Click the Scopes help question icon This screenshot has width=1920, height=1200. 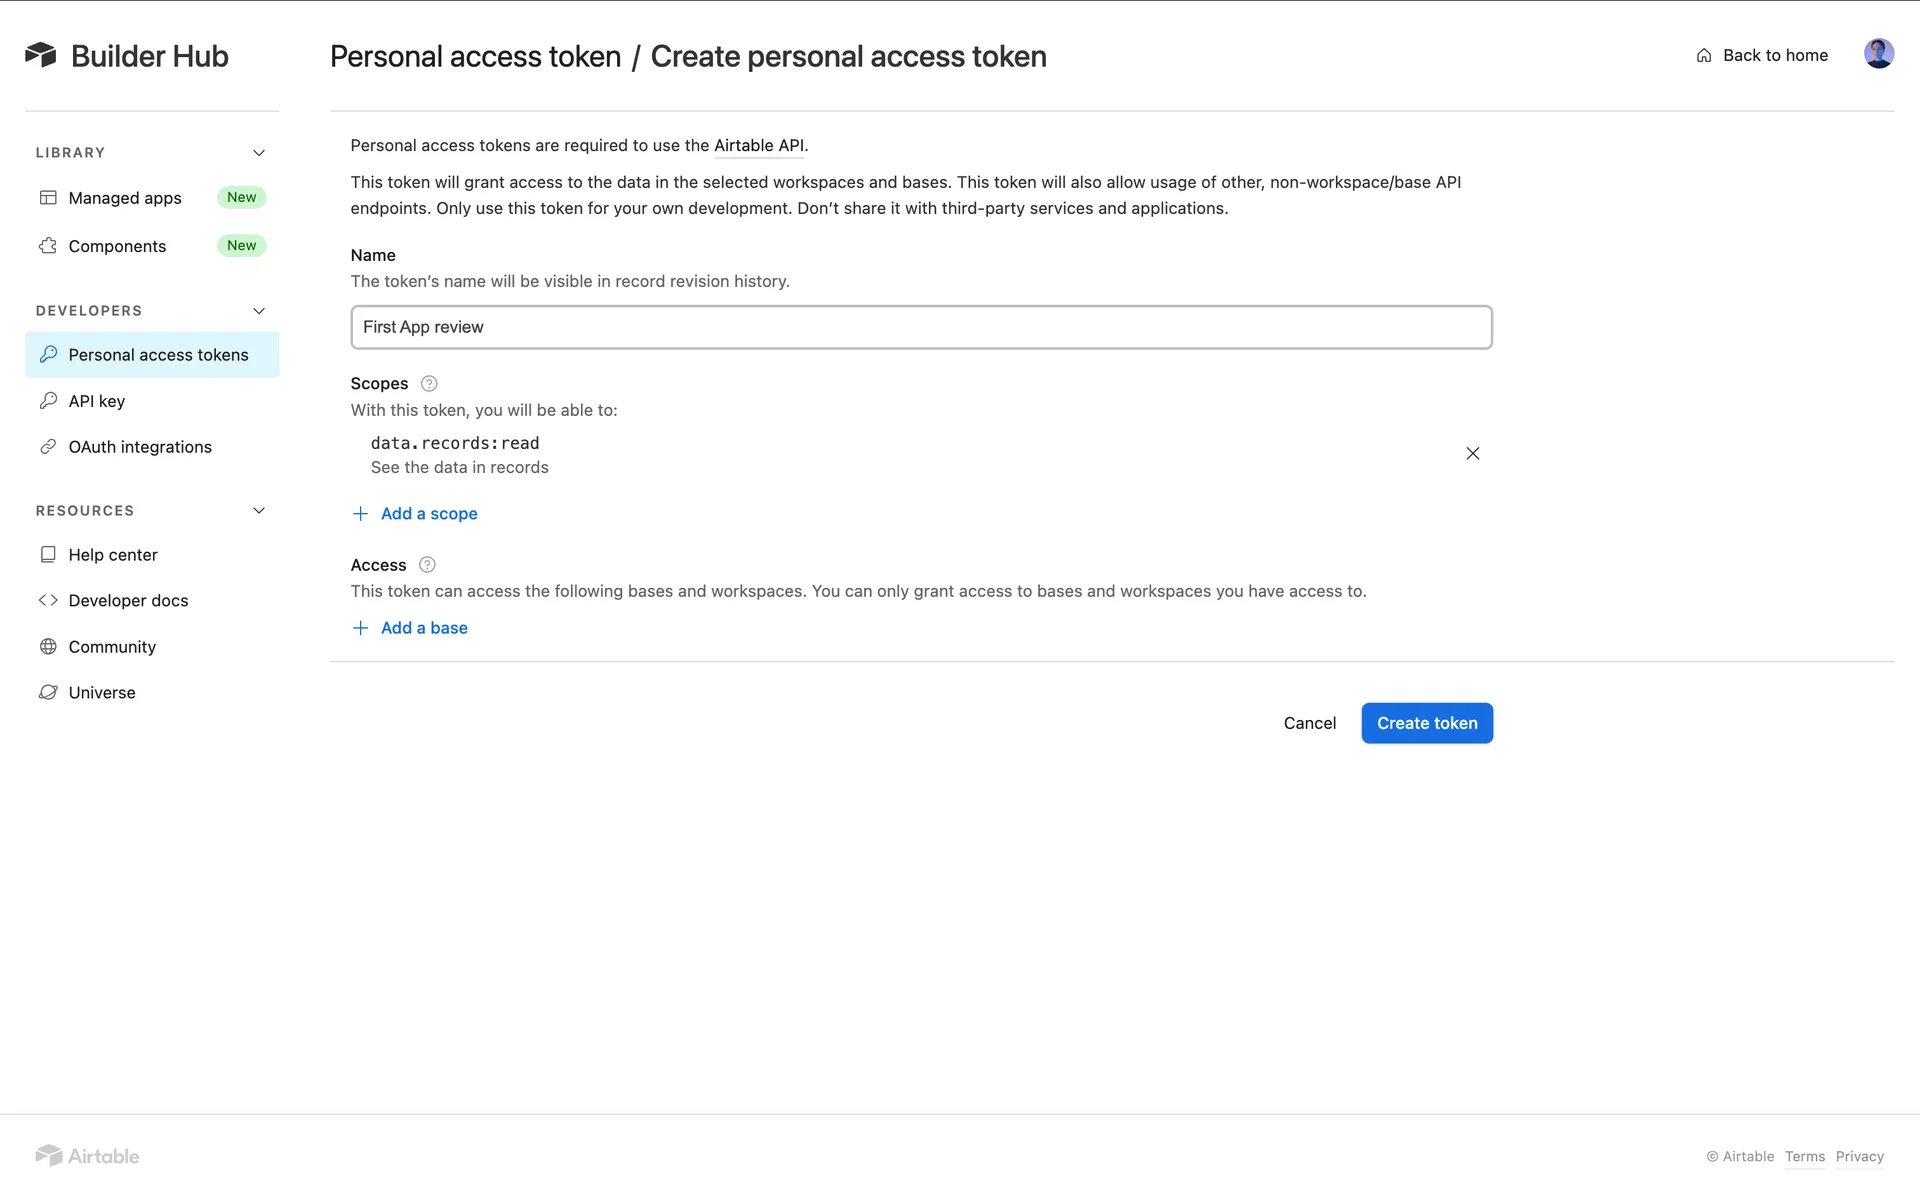(x=429, y=383)
